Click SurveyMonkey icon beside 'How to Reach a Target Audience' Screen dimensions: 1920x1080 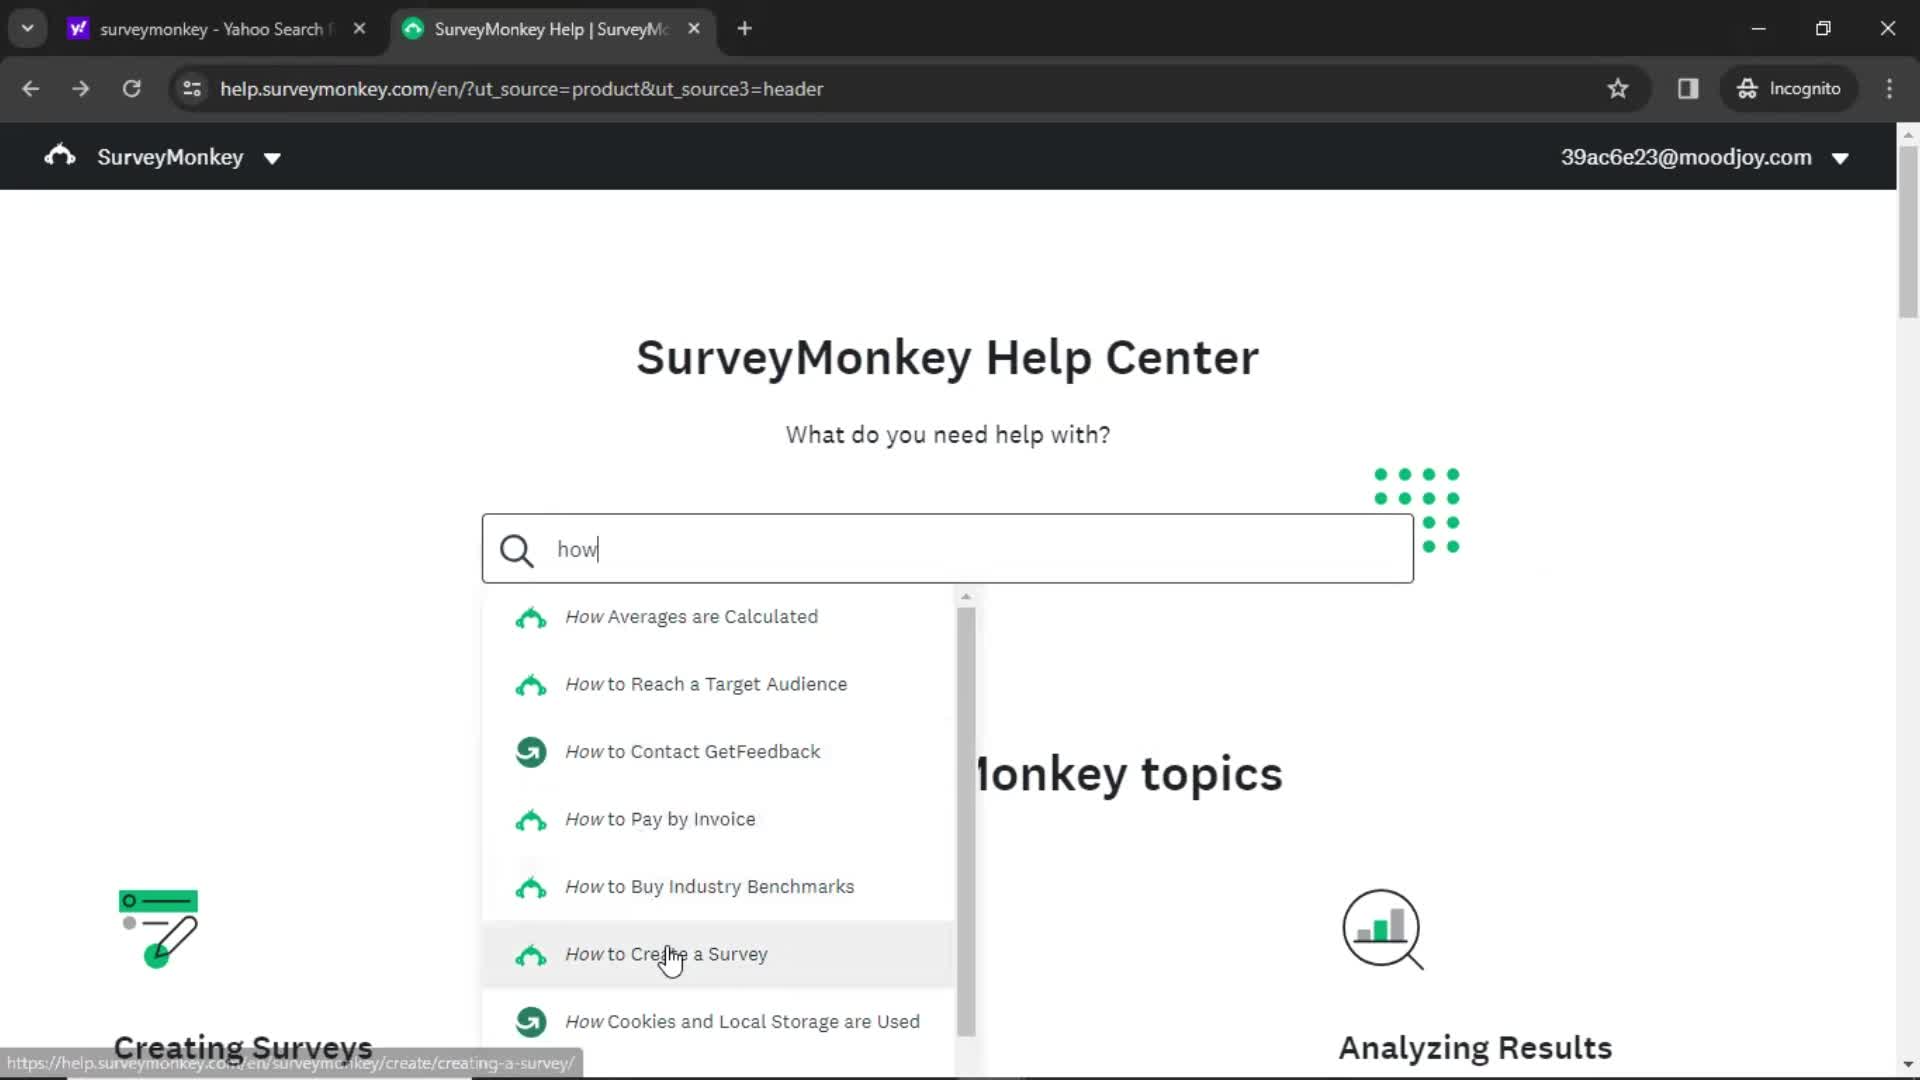click(x=531, y=685)
